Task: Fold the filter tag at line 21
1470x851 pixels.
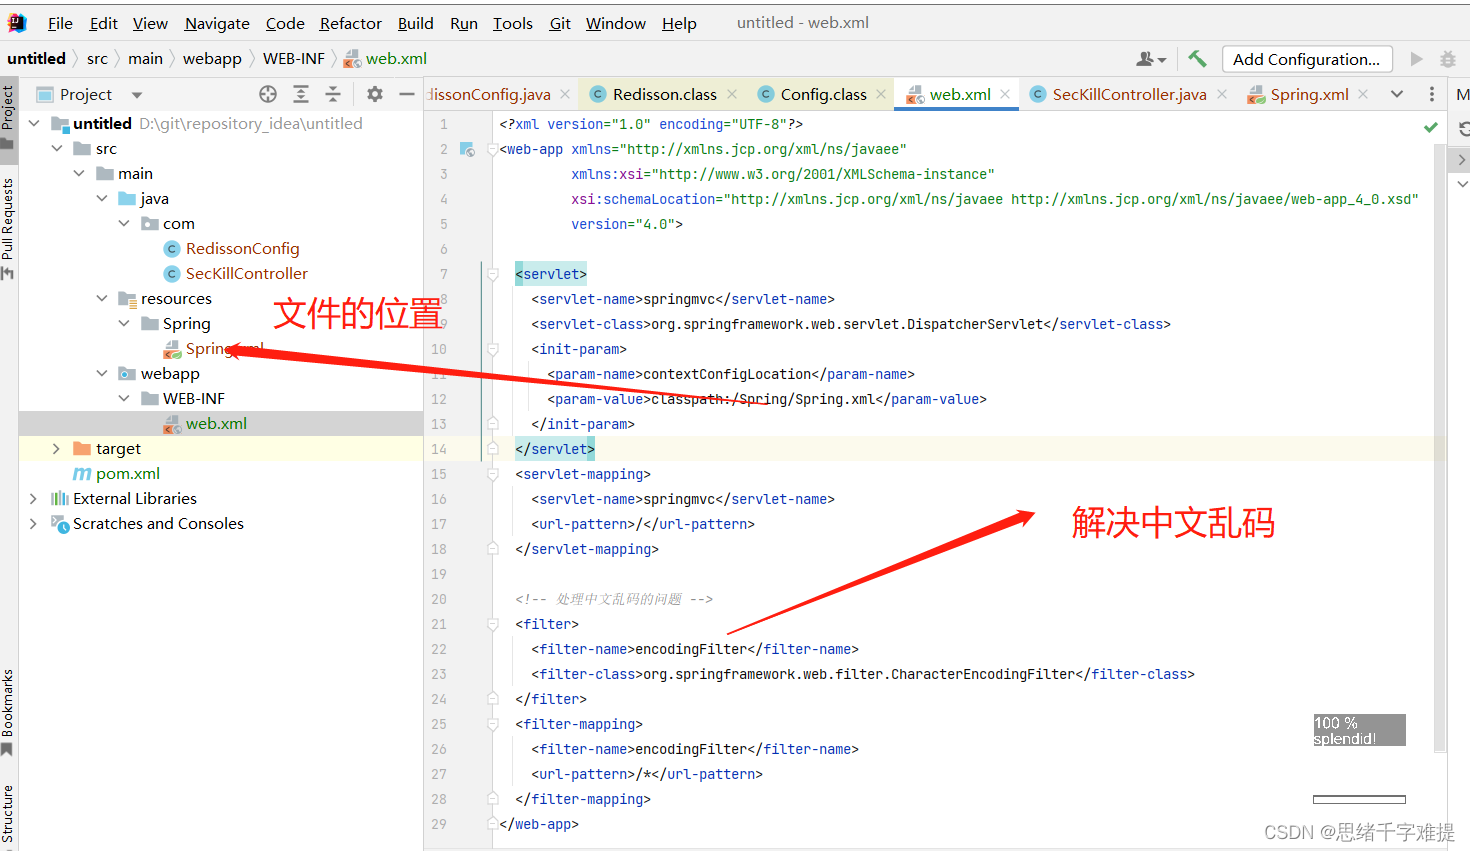Action: pos(492,623)
